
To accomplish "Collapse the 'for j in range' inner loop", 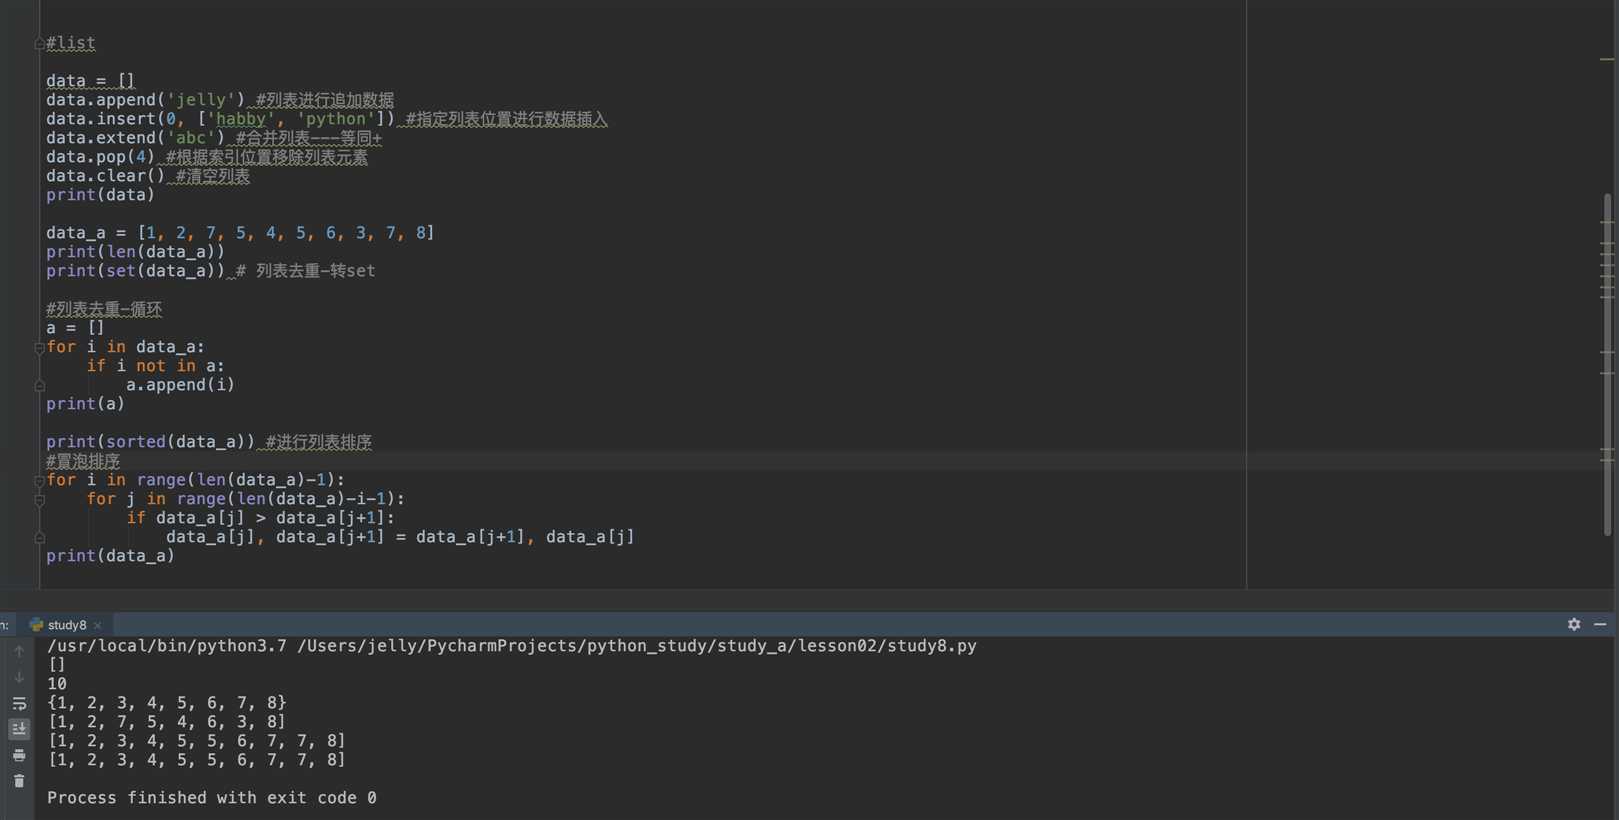I will click(39, 500).
